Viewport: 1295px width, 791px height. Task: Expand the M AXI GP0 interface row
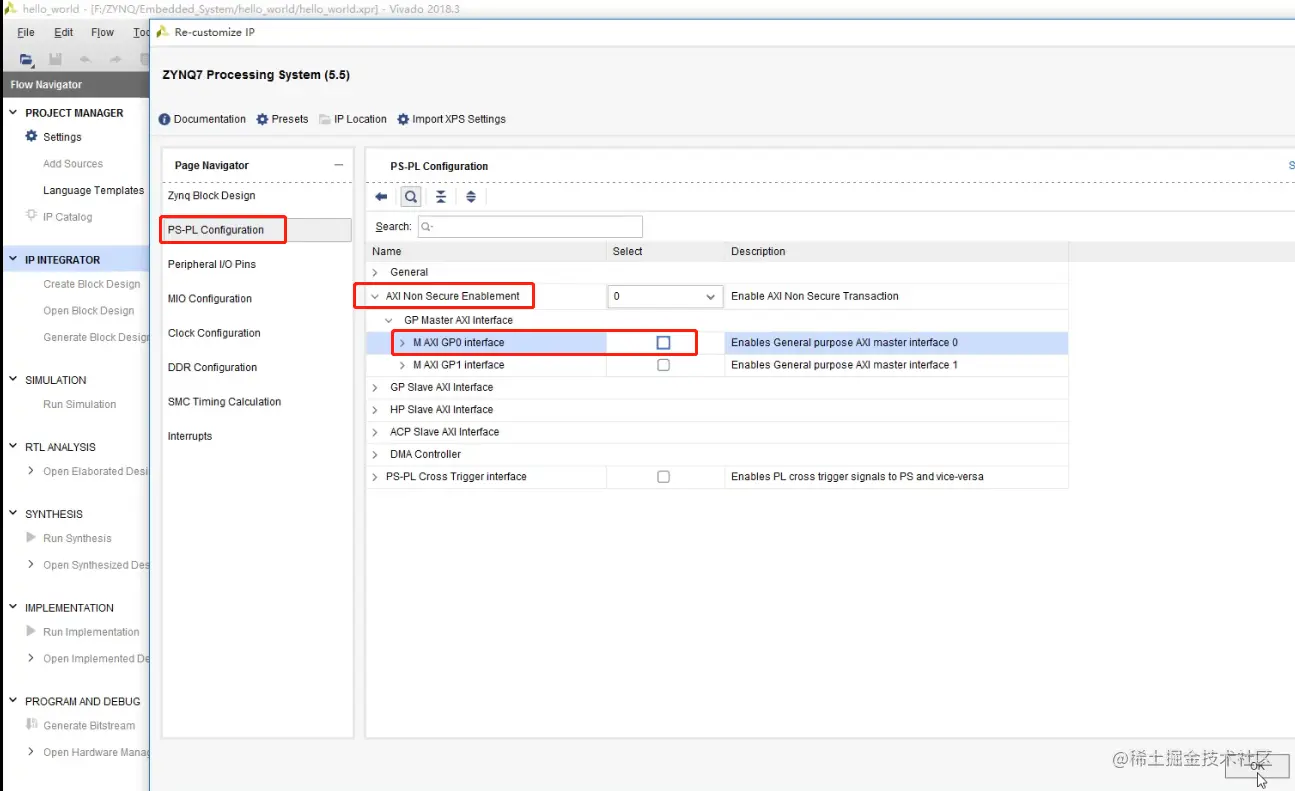point(402,342)
